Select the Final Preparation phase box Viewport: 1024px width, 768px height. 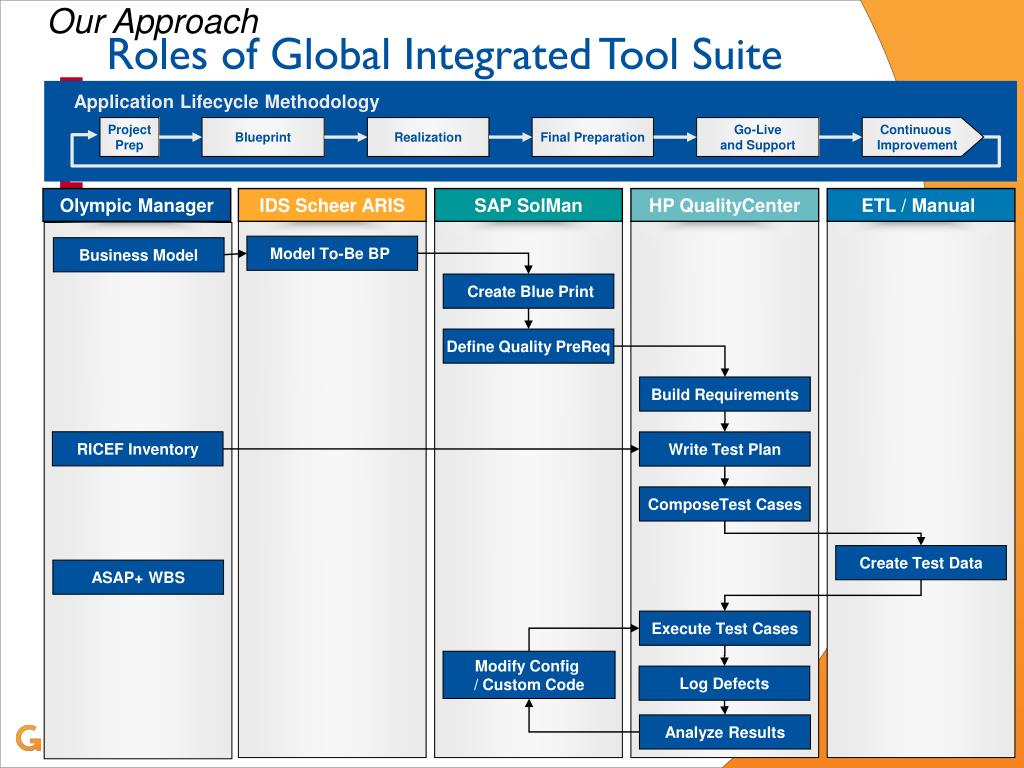coord(592,137)
